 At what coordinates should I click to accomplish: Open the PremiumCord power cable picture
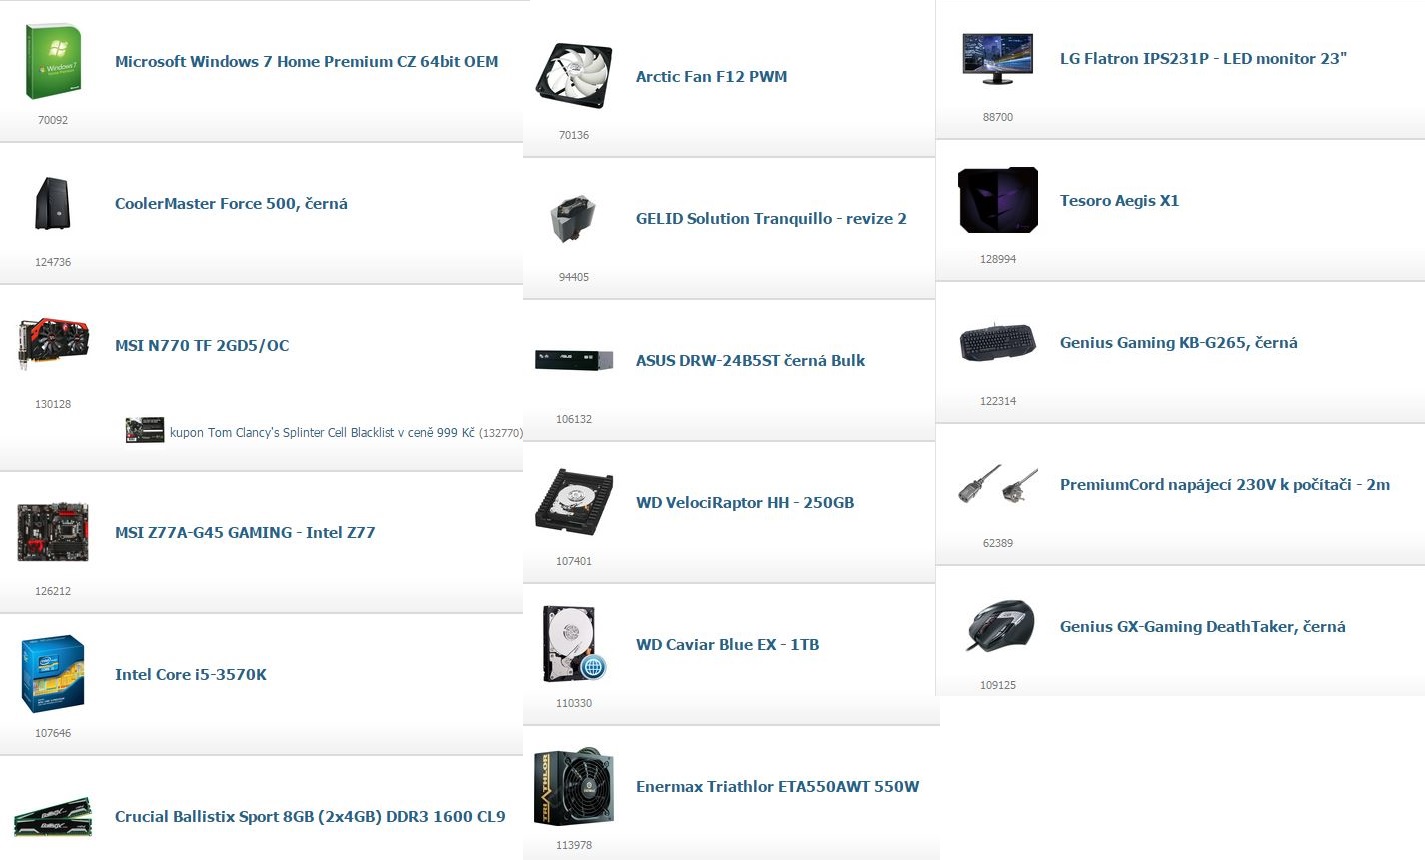click(997, 485)
